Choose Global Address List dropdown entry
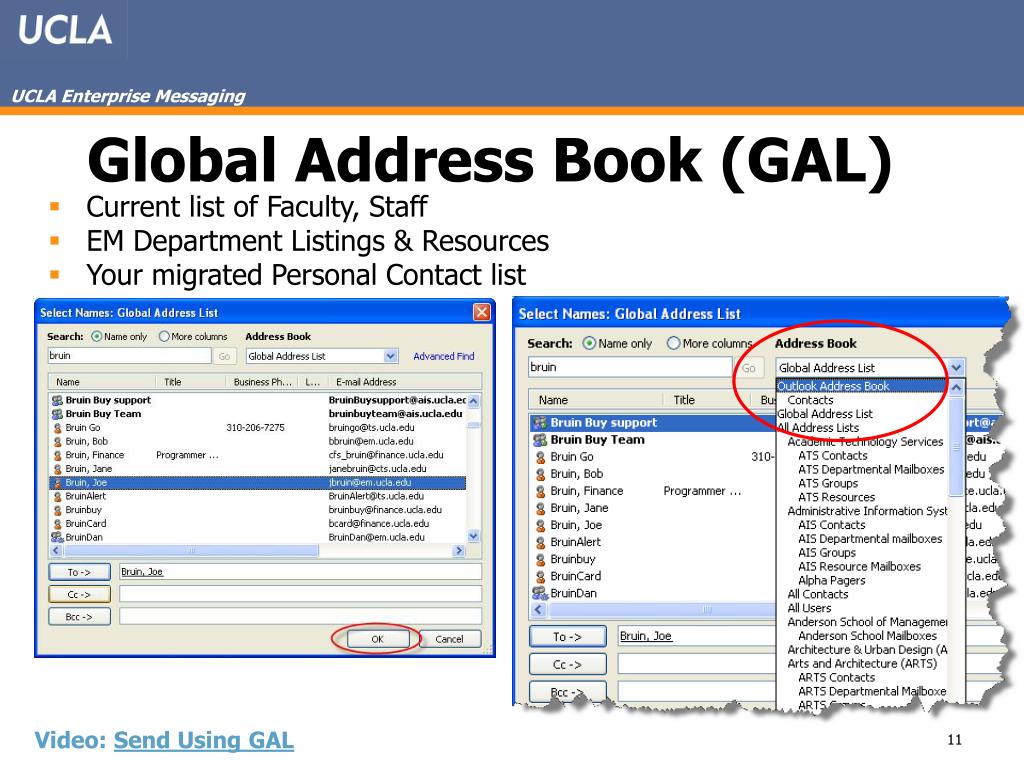This screenshot has width=1024, height=768. [824, 414]
